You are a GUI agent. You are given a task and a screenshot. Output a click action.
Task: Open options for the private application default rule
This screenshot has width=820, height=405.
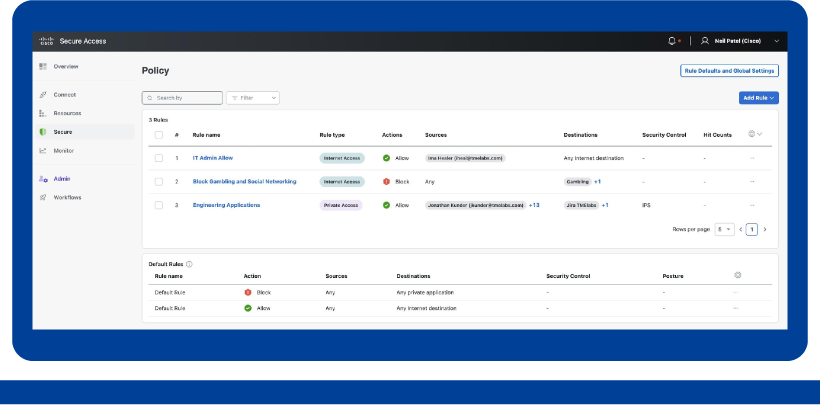(x=735, y=292)
